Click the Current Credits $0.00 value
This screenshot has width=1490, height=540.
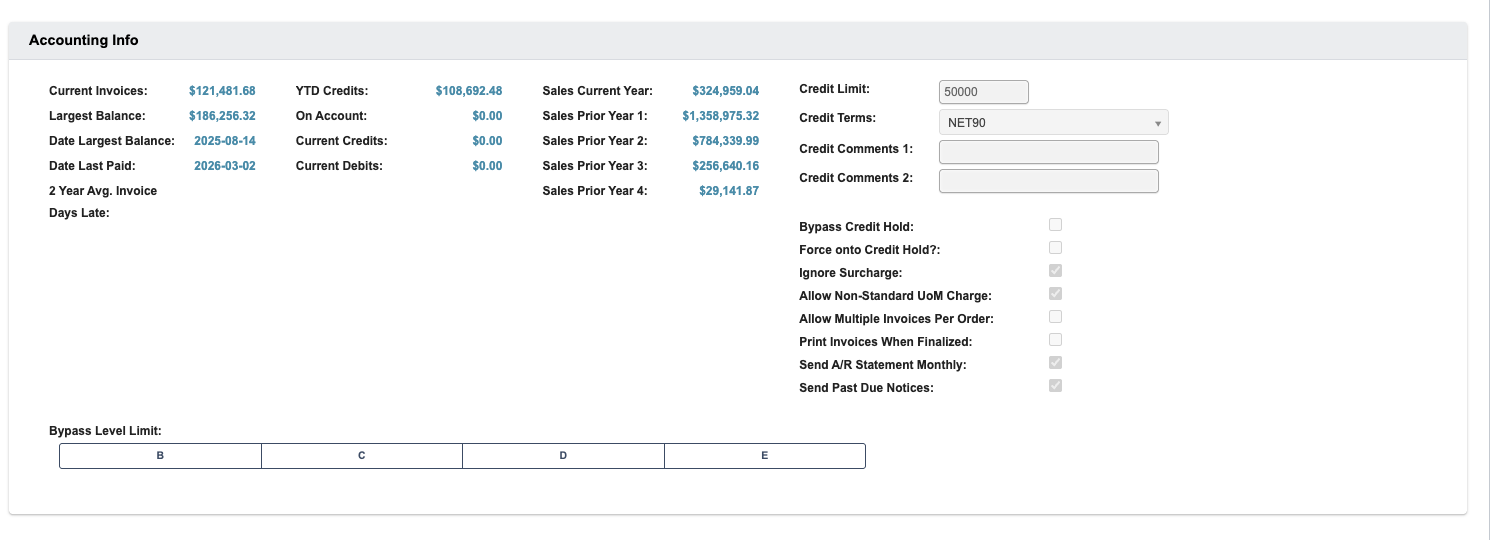[487, 141]
